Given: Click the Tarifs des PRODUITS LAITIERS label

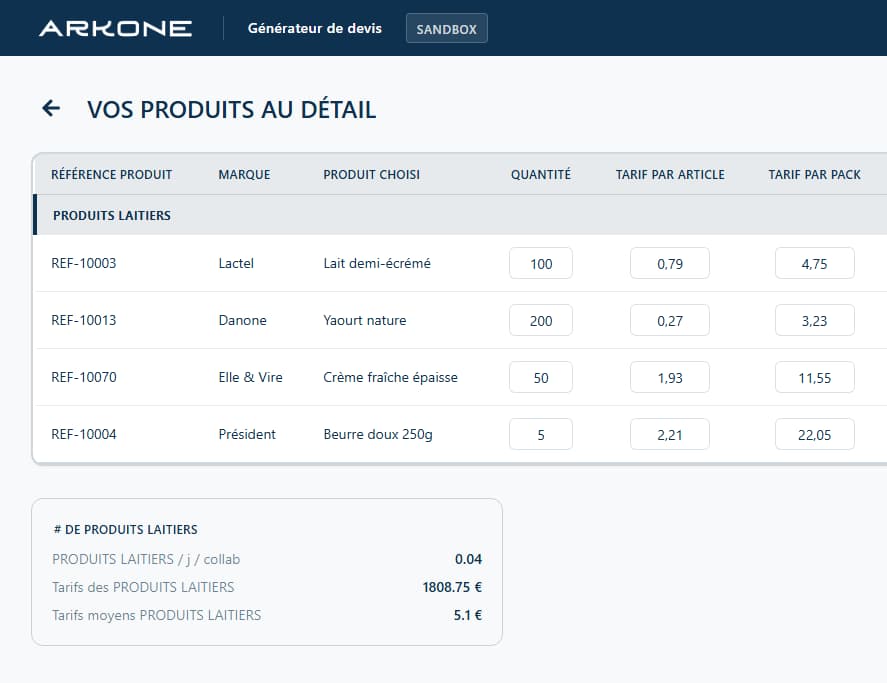Looking at the screenshot, I should pos(143,587).
